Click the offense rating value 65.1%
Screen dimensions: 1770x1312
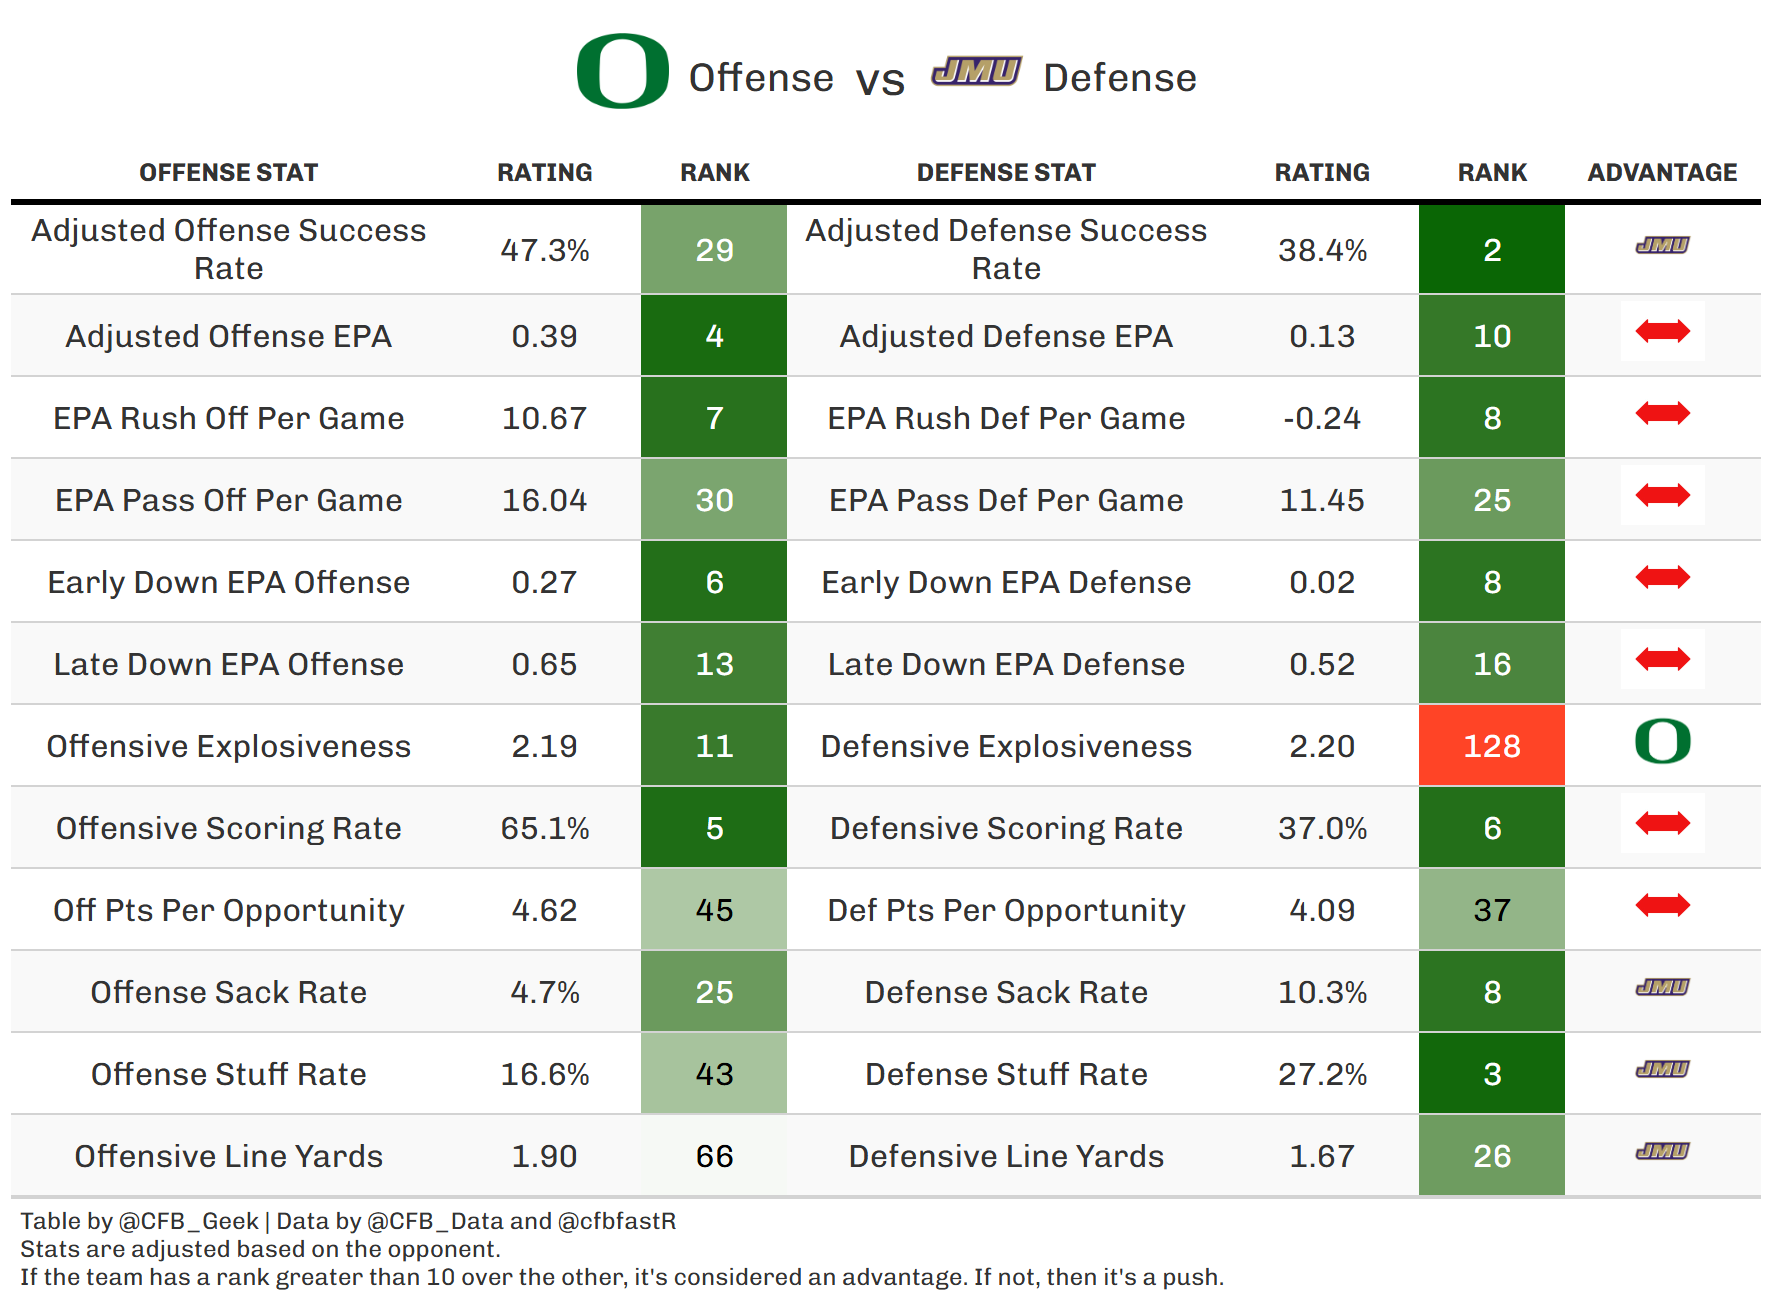[x=545, y=828]
